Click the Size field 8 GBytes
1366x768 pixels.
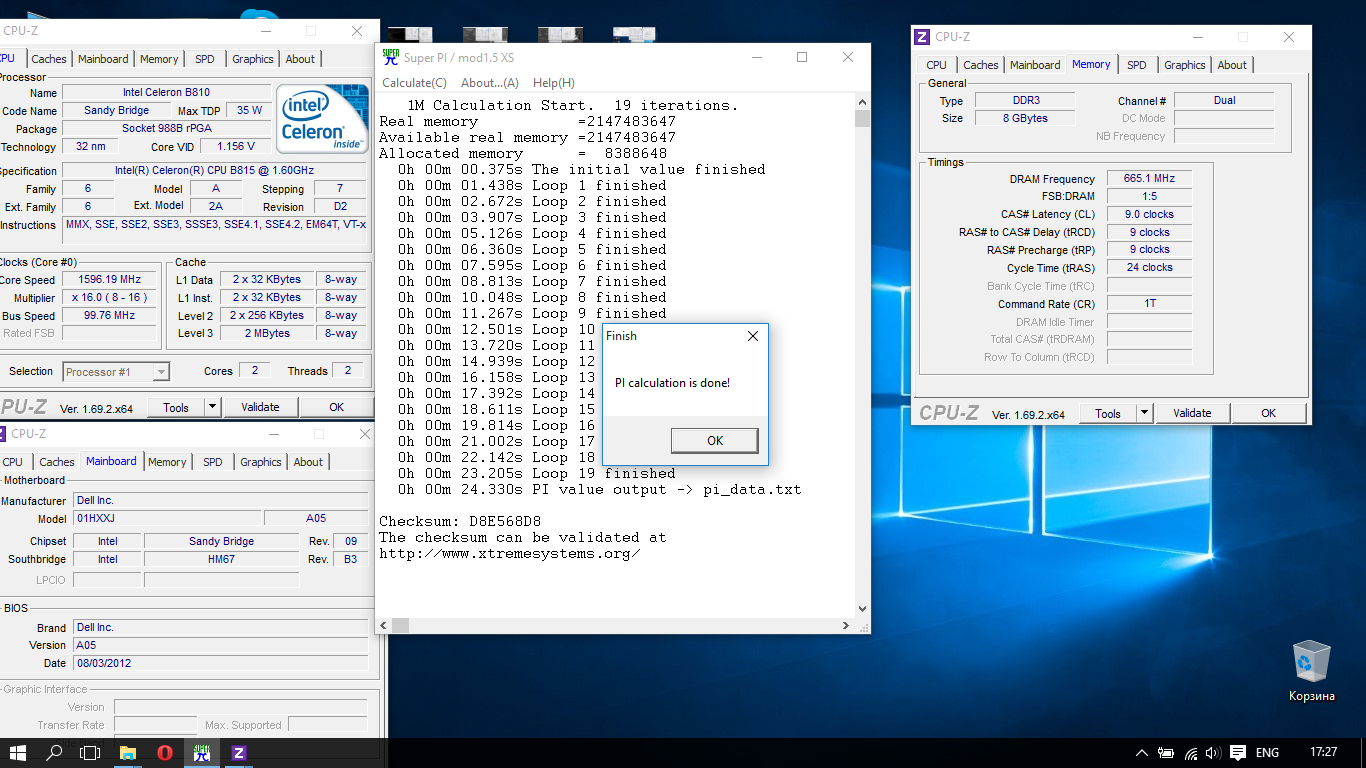(1024, 118)
